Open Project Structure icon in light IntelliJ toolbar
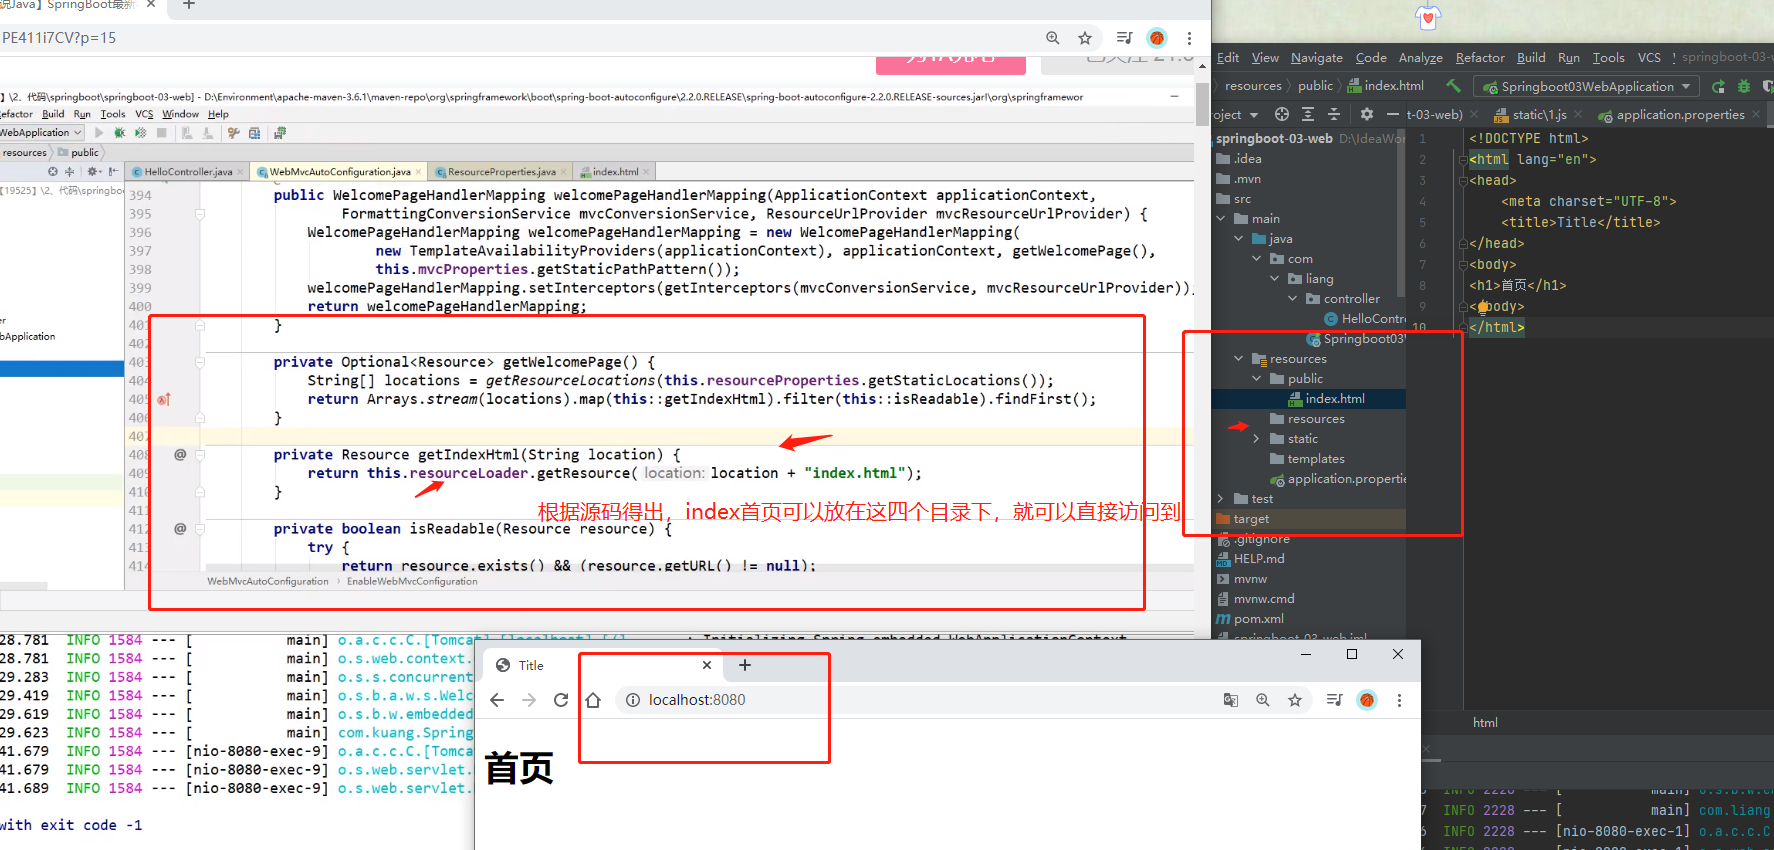Screen dimensions: 1774x850 [x=255, y=132]
